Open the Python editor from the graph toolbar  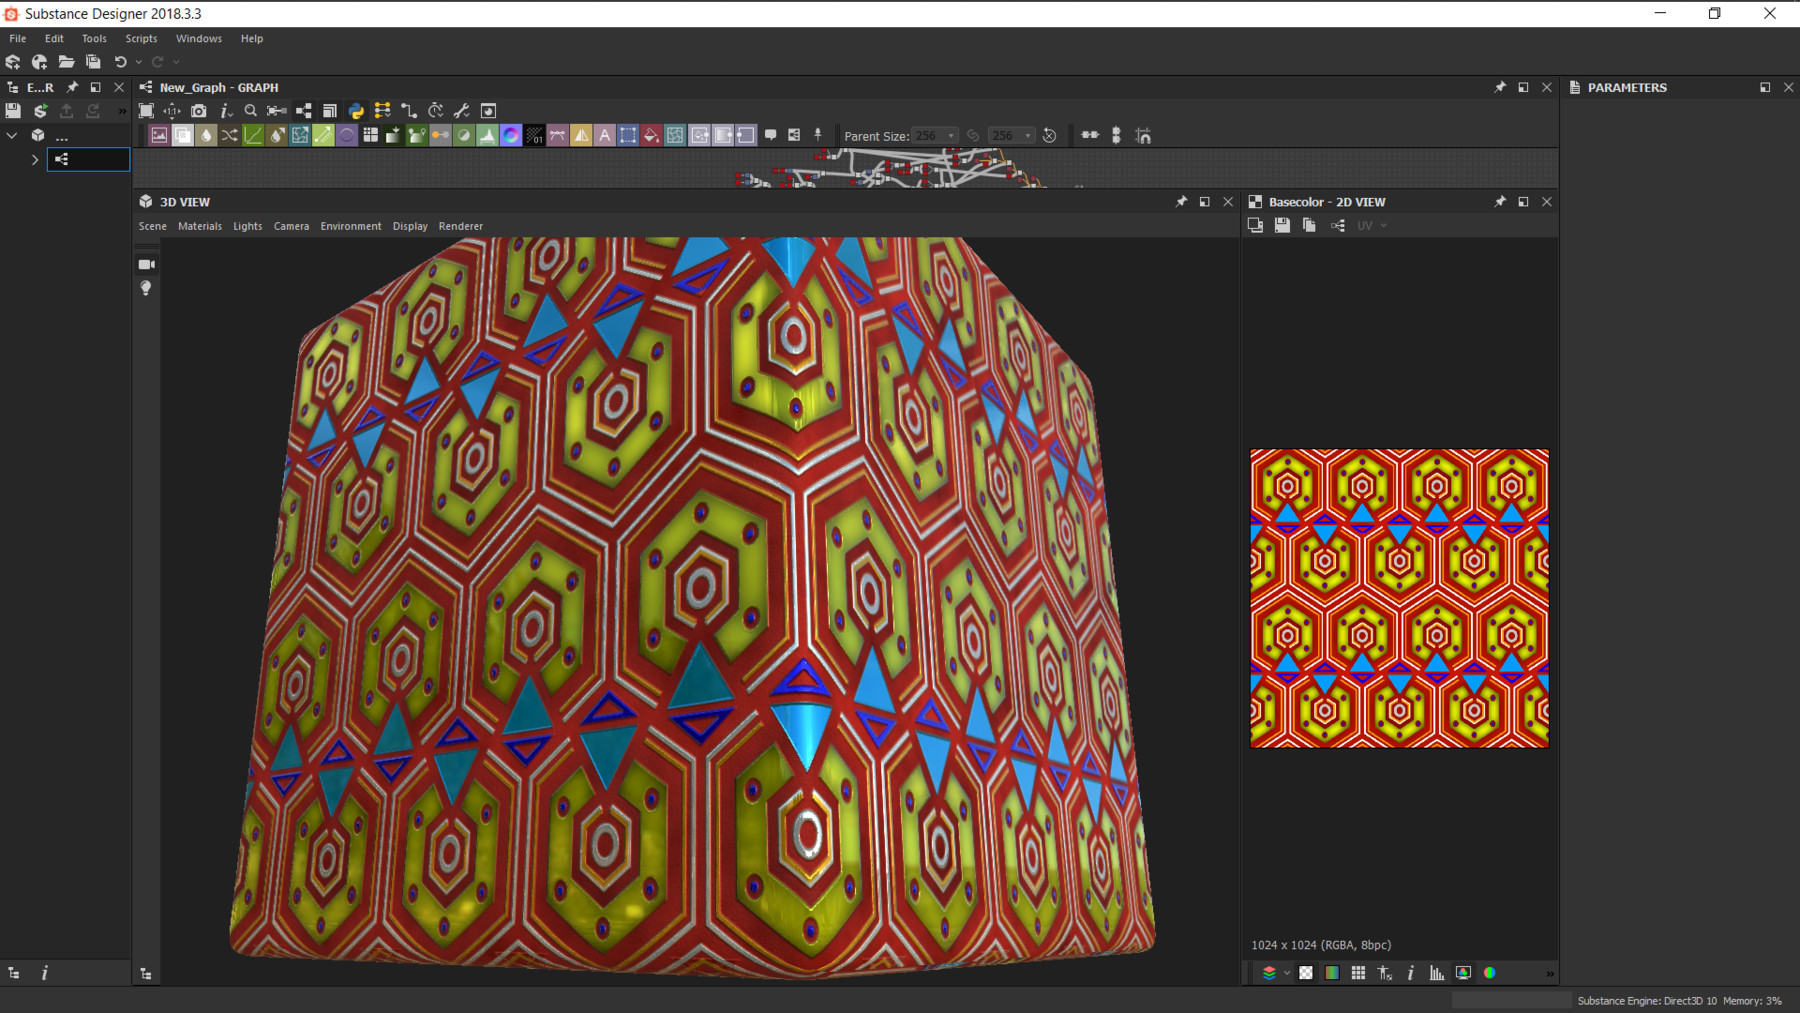tap(355, 110)
